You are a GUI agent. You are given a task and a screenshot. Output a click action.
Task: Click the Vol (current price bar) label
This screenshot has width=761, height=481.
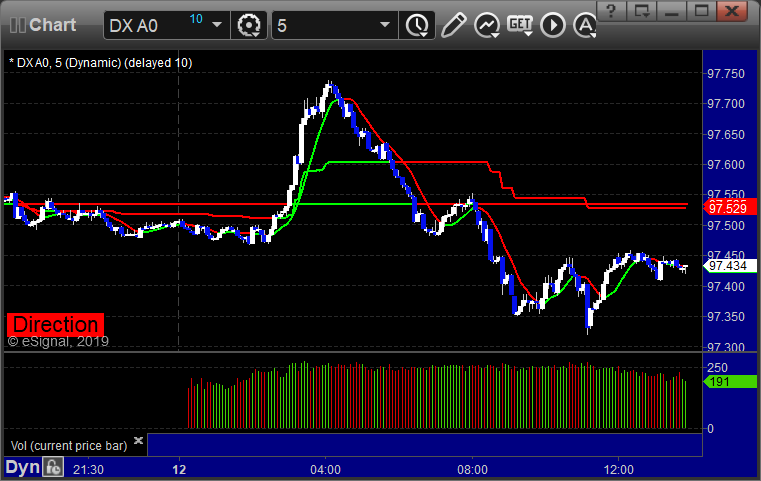coord(69,446)
